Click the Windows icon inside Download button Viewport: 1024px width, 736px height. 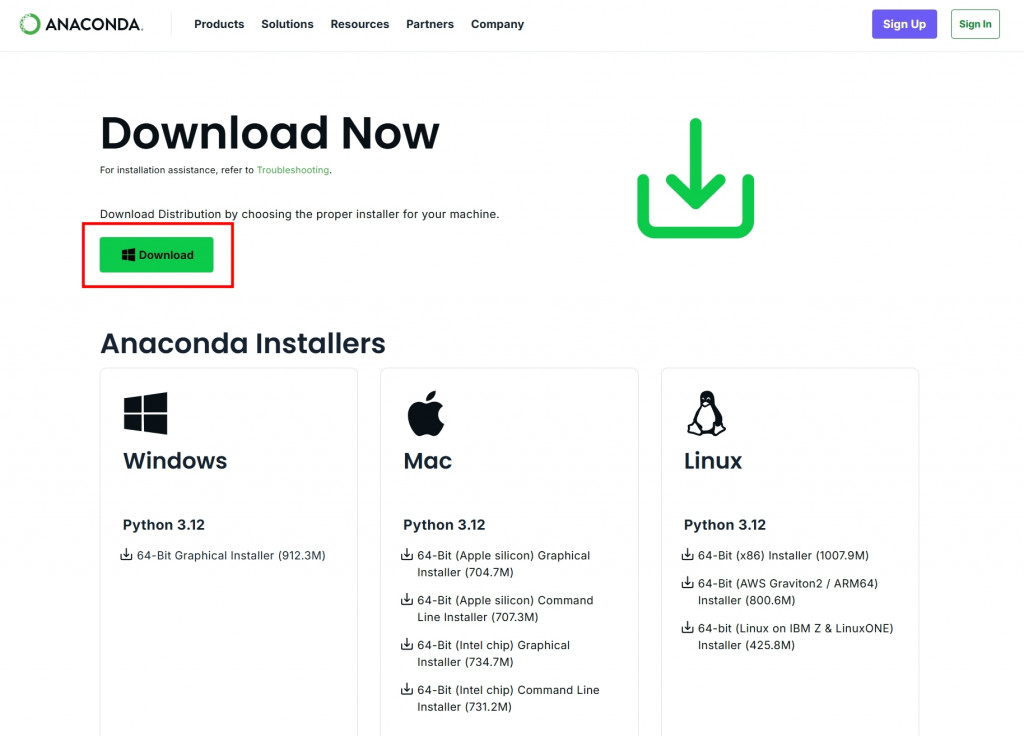[x=128, y=255]
